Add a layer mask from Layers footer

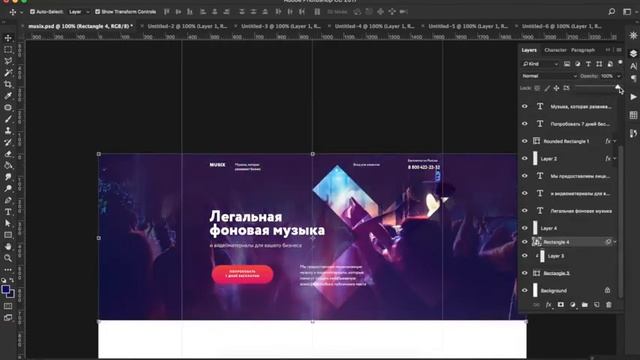560,305
